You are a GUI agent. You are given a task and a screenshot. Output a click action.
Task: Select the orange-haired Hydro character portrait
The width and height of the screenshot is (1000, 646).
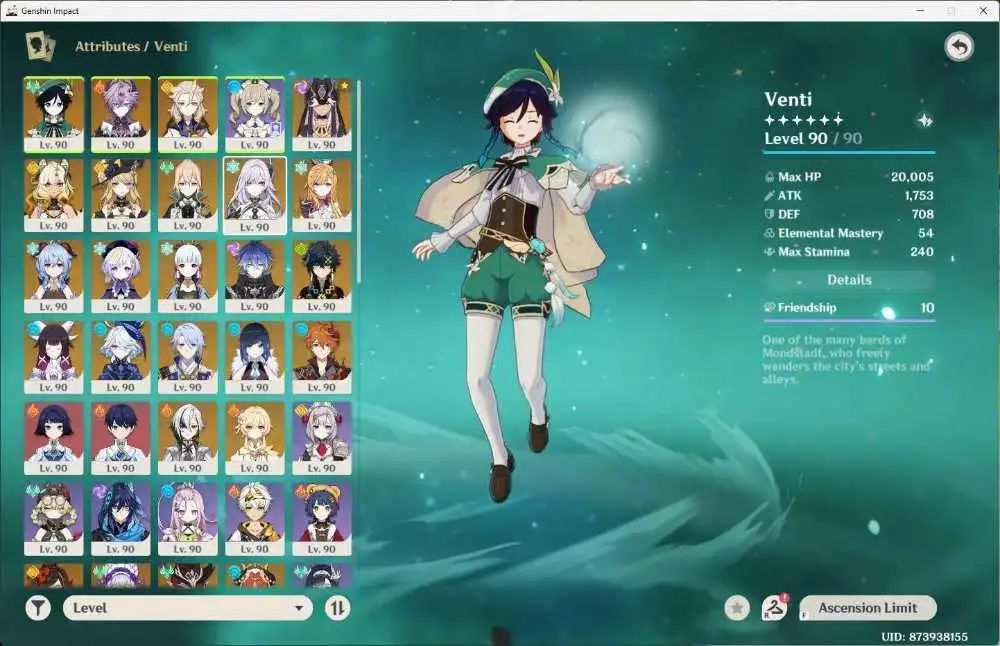pyautogui.click(x=321, y=357)
